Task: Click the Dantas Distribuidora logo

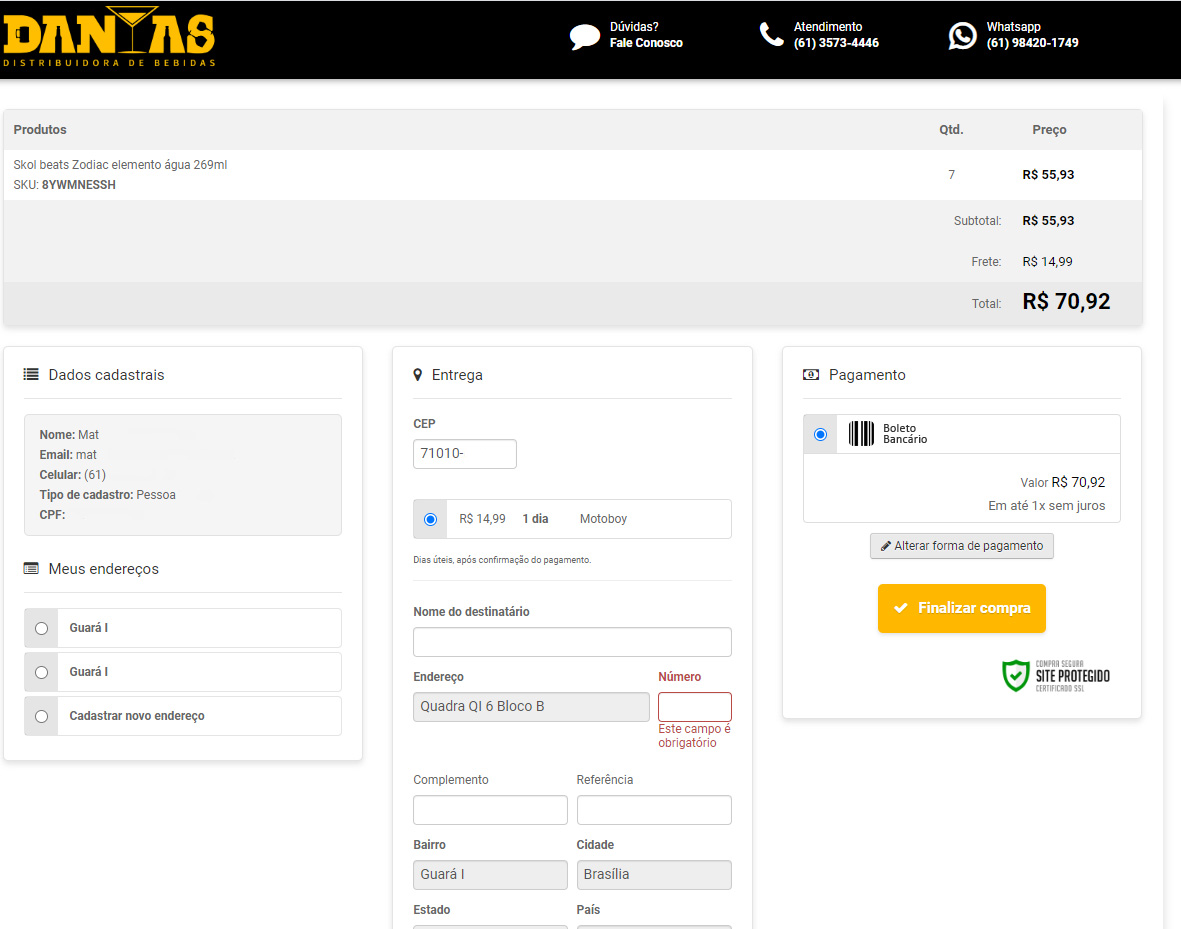Action: (x=110, y=38)
